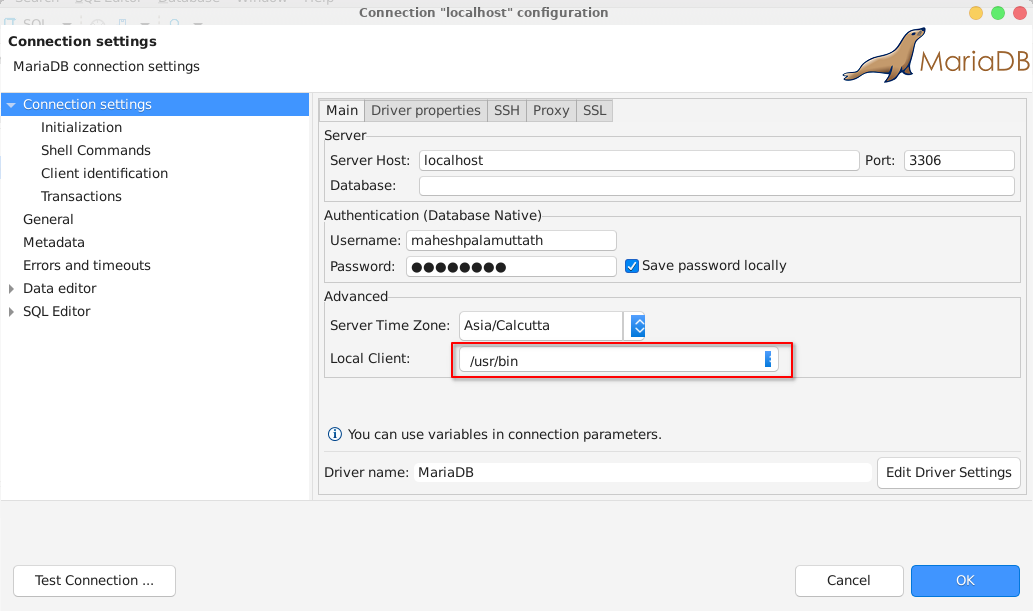Select Errors and timeouts item
This screenshot has height=611, width=1033.
click(x=87, y=266)
